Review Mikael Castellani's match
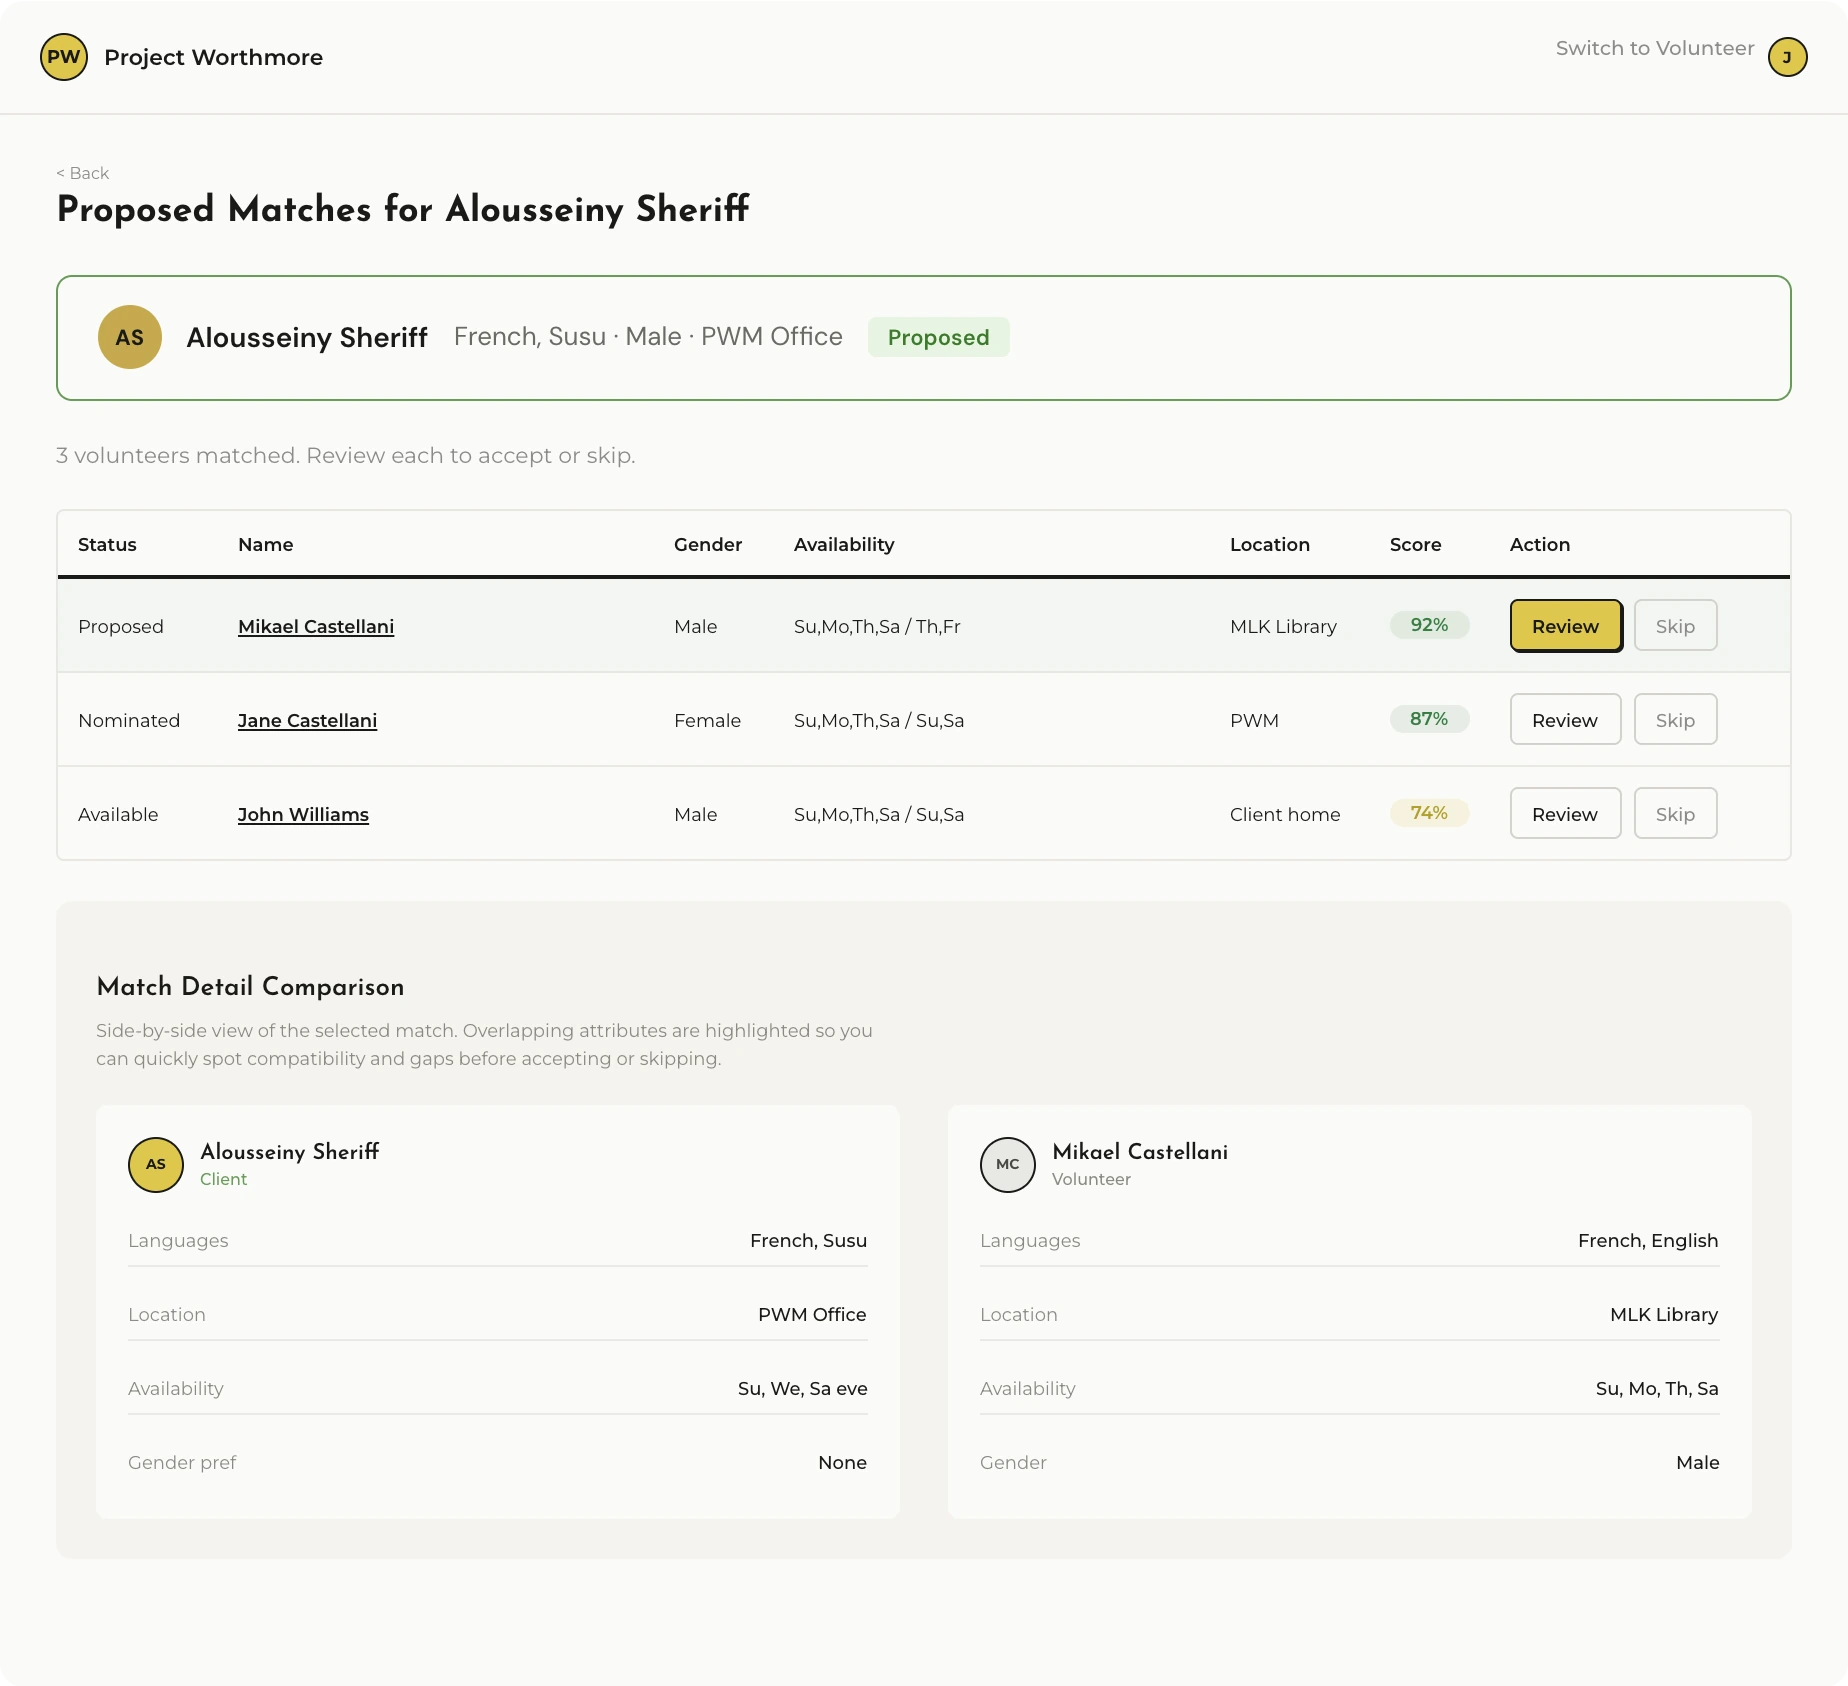1848x1686 pixels. tap(1565, 626)
